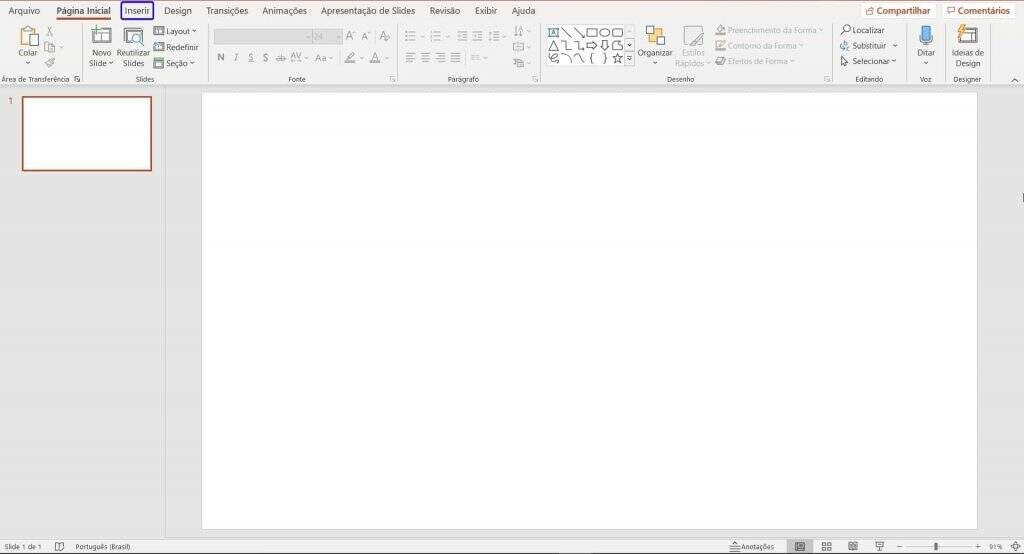Click the Novo Slide icon
Screen dimensions: 1024x554
tap(101, 35)
